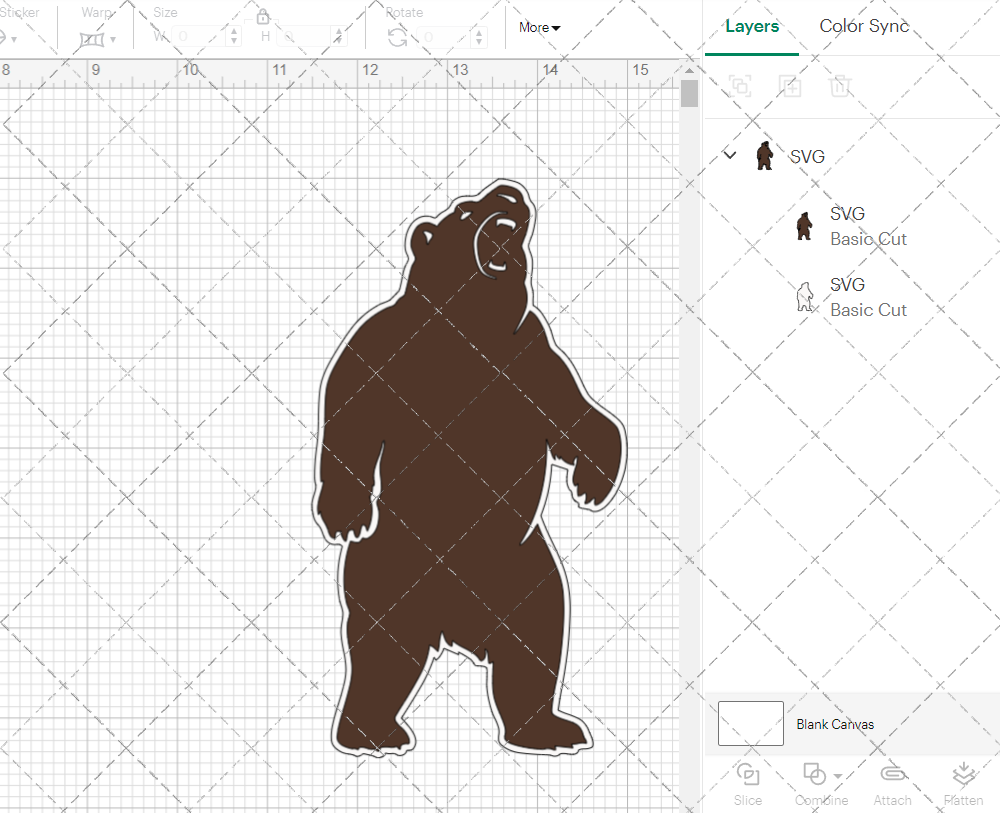Collapse the SVG group in the Layers panel

click(x=729, y=156)
